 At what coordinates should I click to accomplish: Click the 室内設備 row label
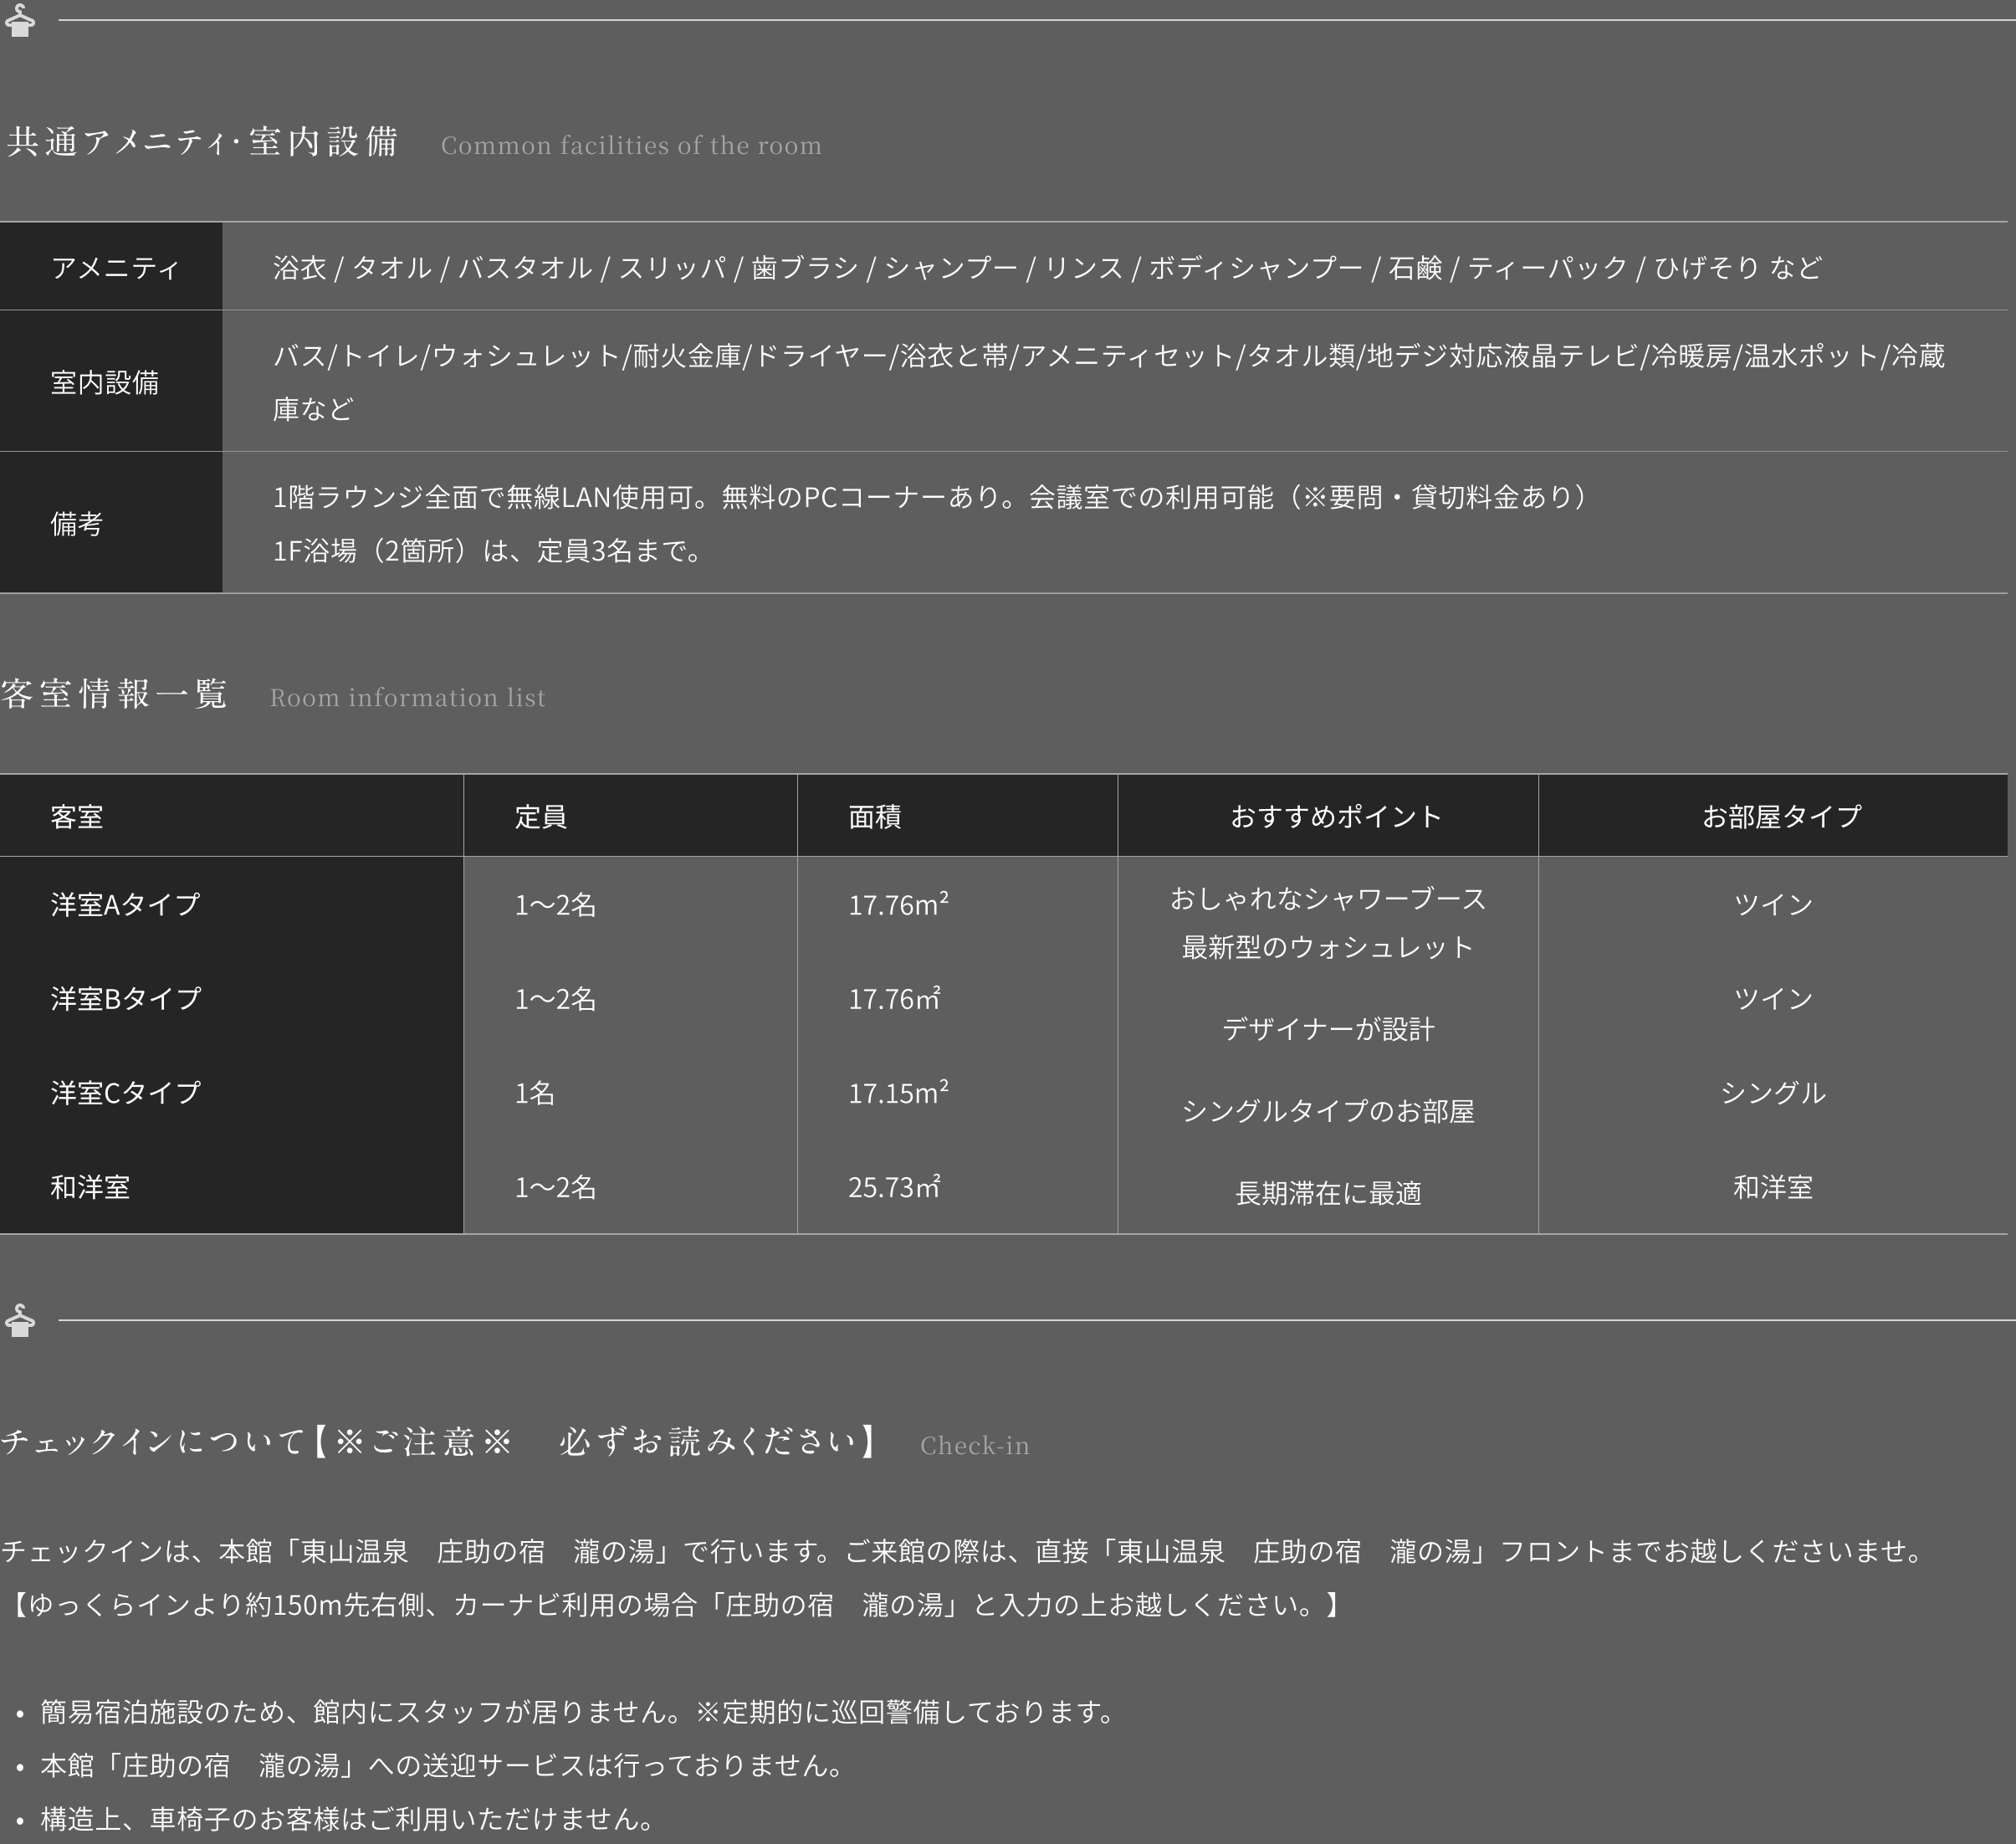[x=105, y=382]
